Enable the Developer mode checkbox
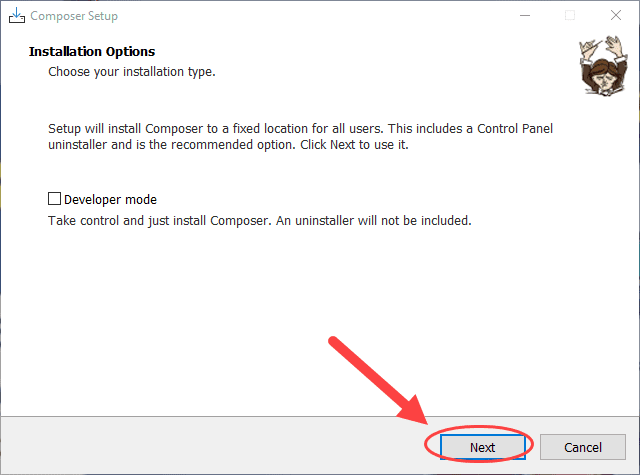The image size is (640, 475). tap(54, 199)
